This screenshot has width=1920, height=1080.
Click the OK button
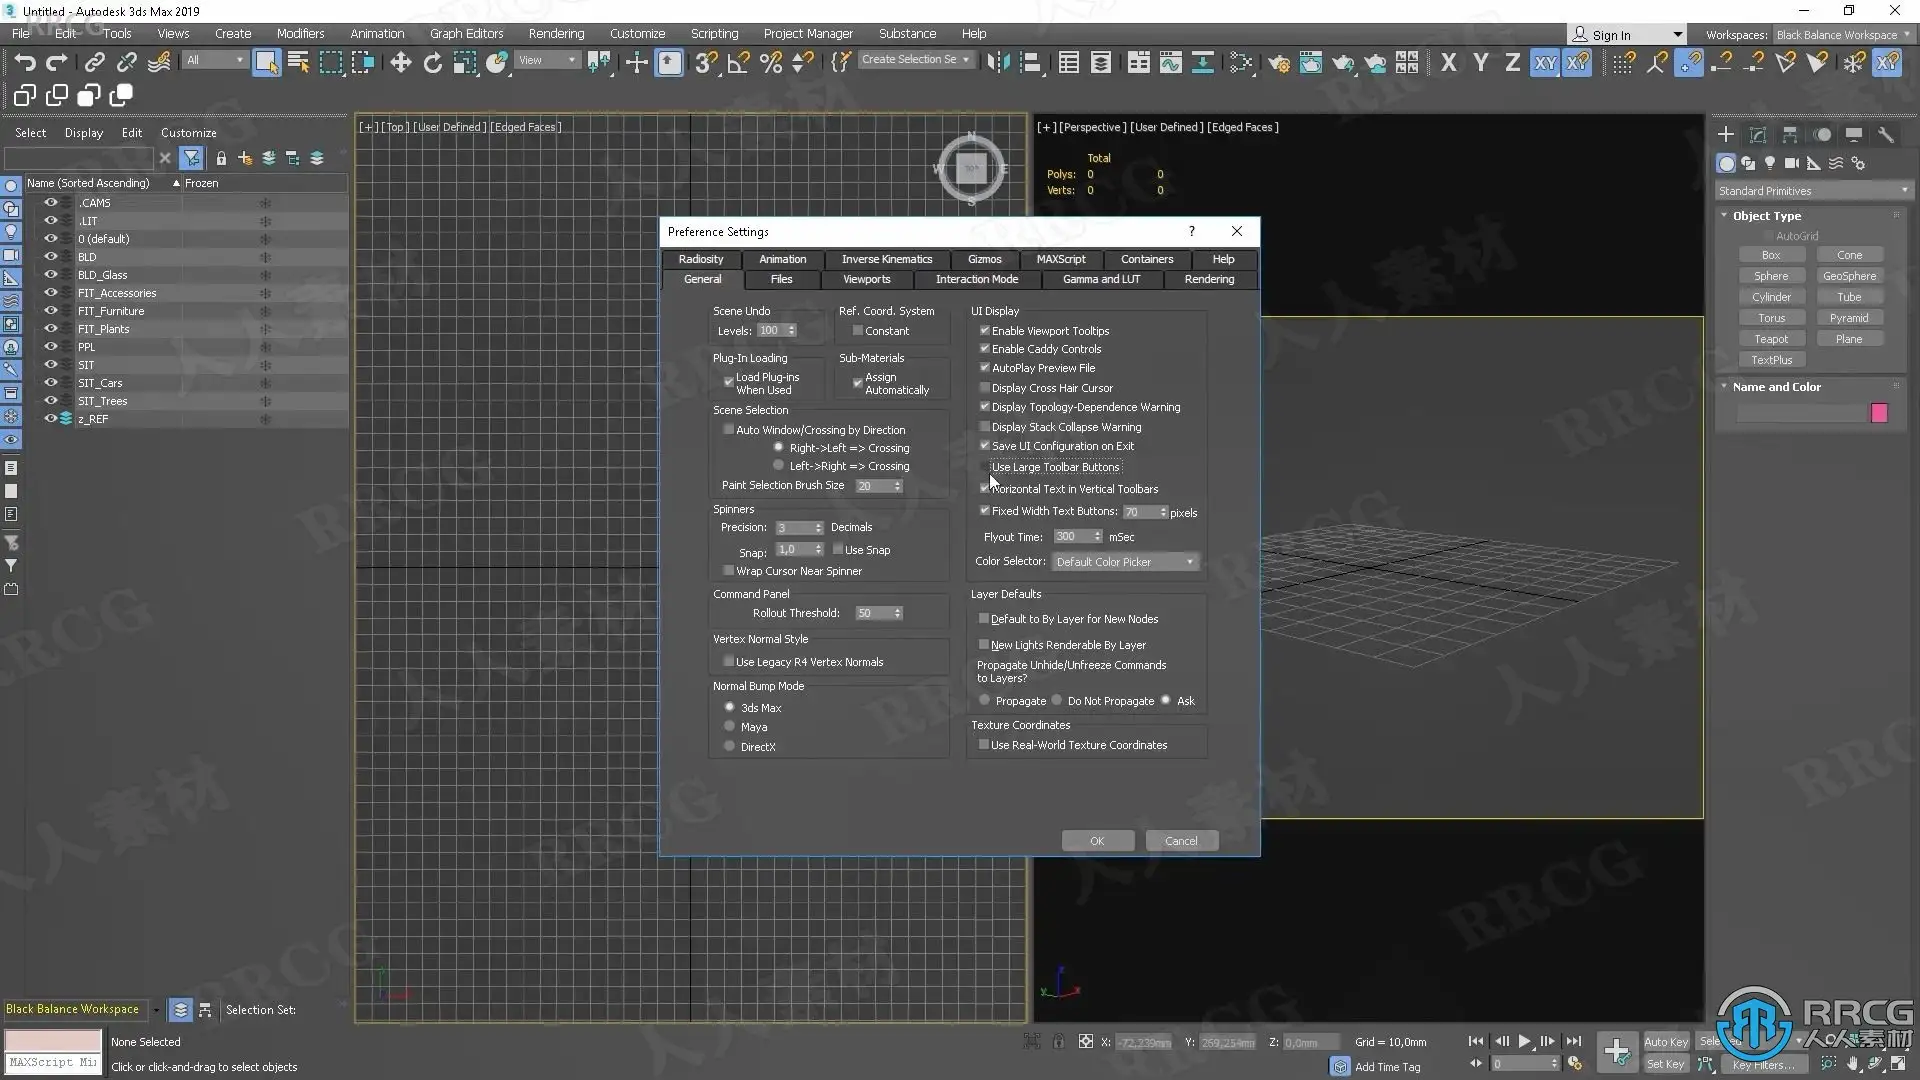(1097, 841)
